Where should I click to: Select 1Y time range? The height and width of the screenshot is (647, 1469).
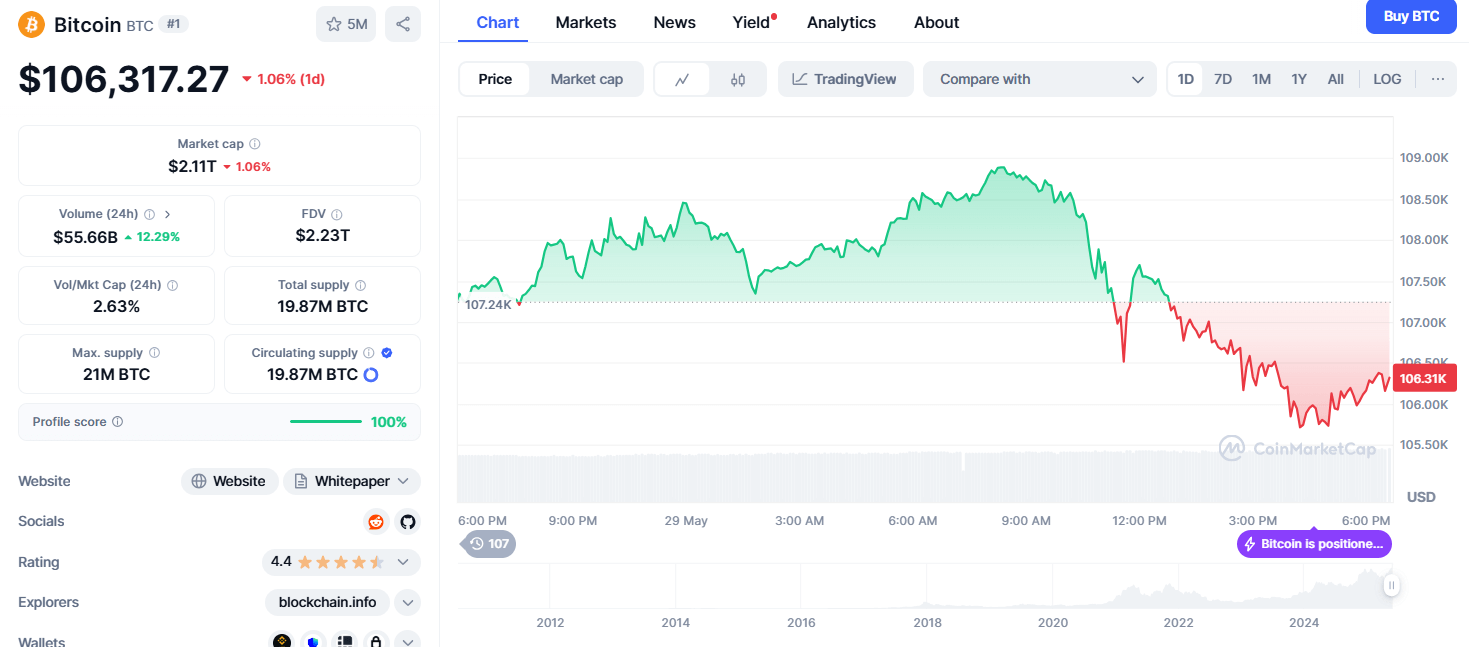(x=1299, y=79)
